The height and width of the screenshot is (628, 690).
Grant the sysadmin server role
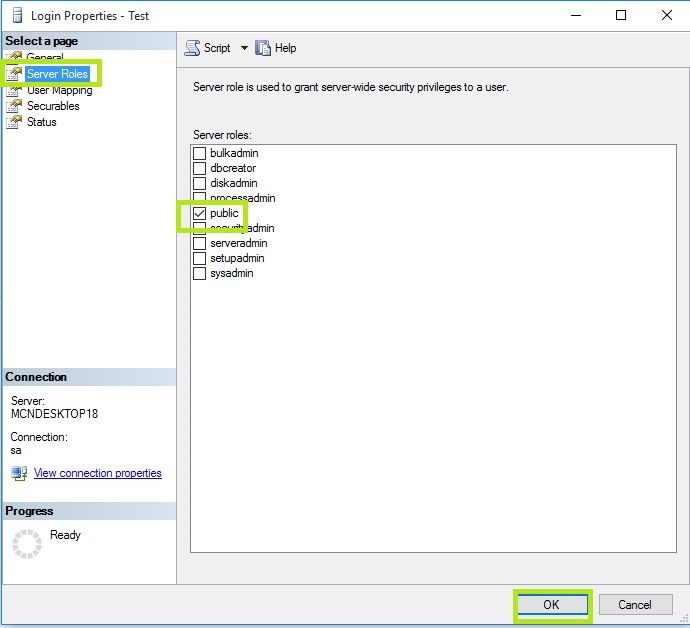point(199,273)
